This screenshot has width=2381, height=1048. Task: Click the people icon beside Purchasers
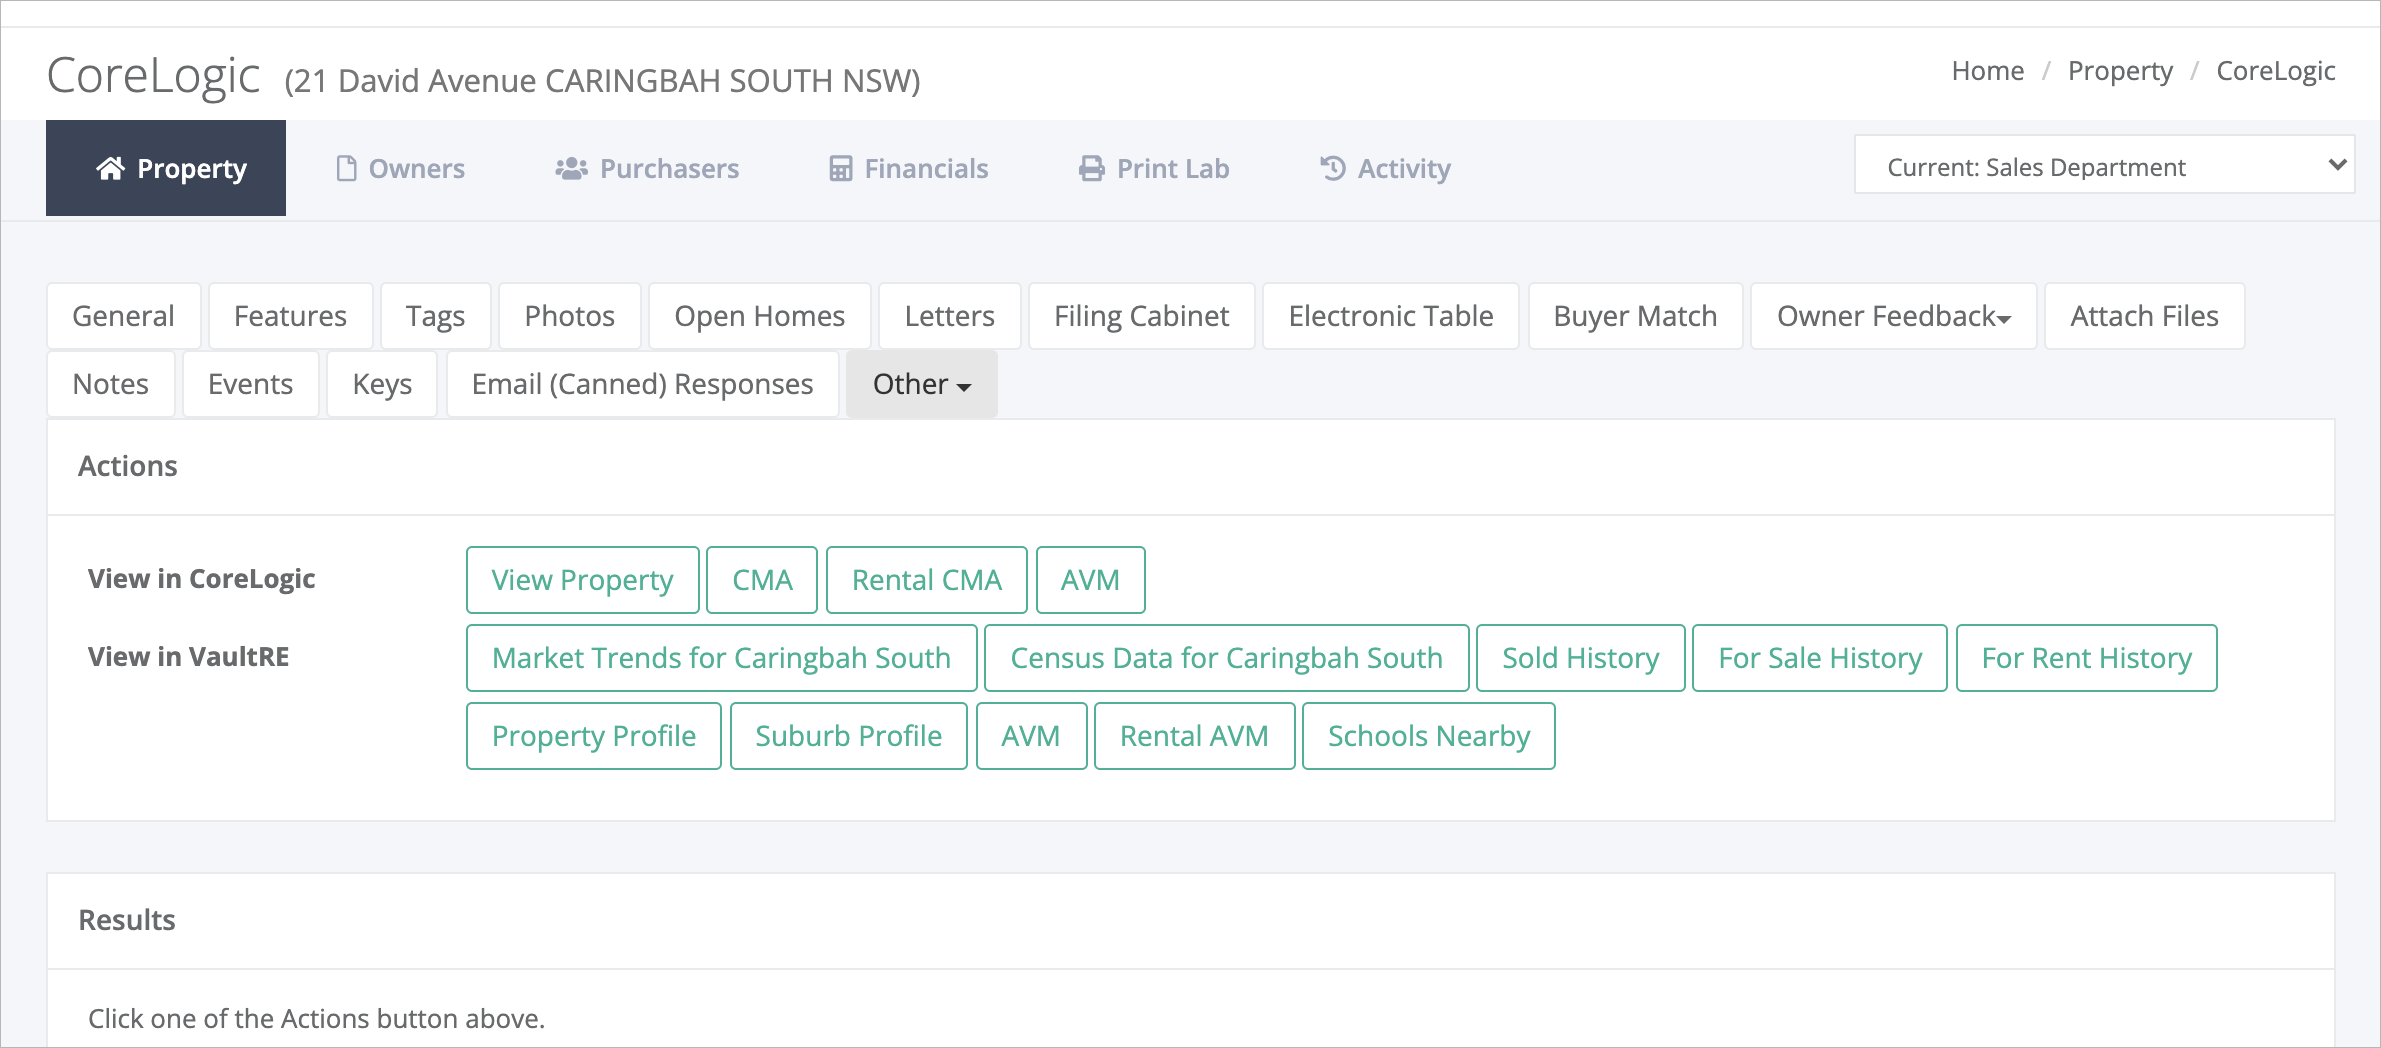pyautogui.click(x=571, y=168)
